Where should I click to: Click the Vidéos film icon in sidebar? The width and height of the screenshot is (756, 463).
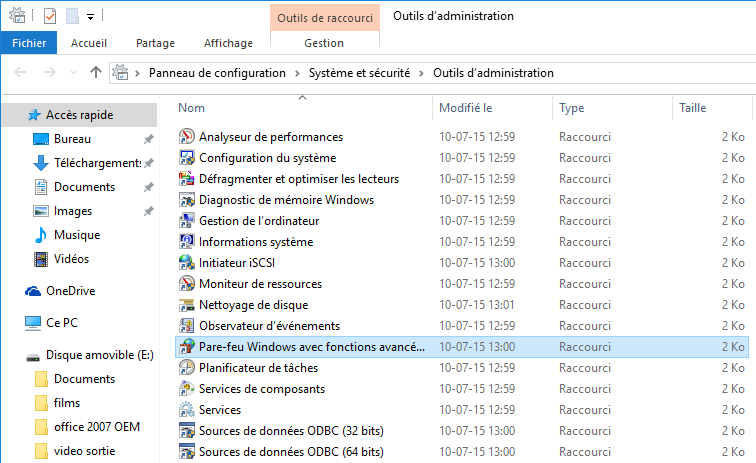[41, 259]
